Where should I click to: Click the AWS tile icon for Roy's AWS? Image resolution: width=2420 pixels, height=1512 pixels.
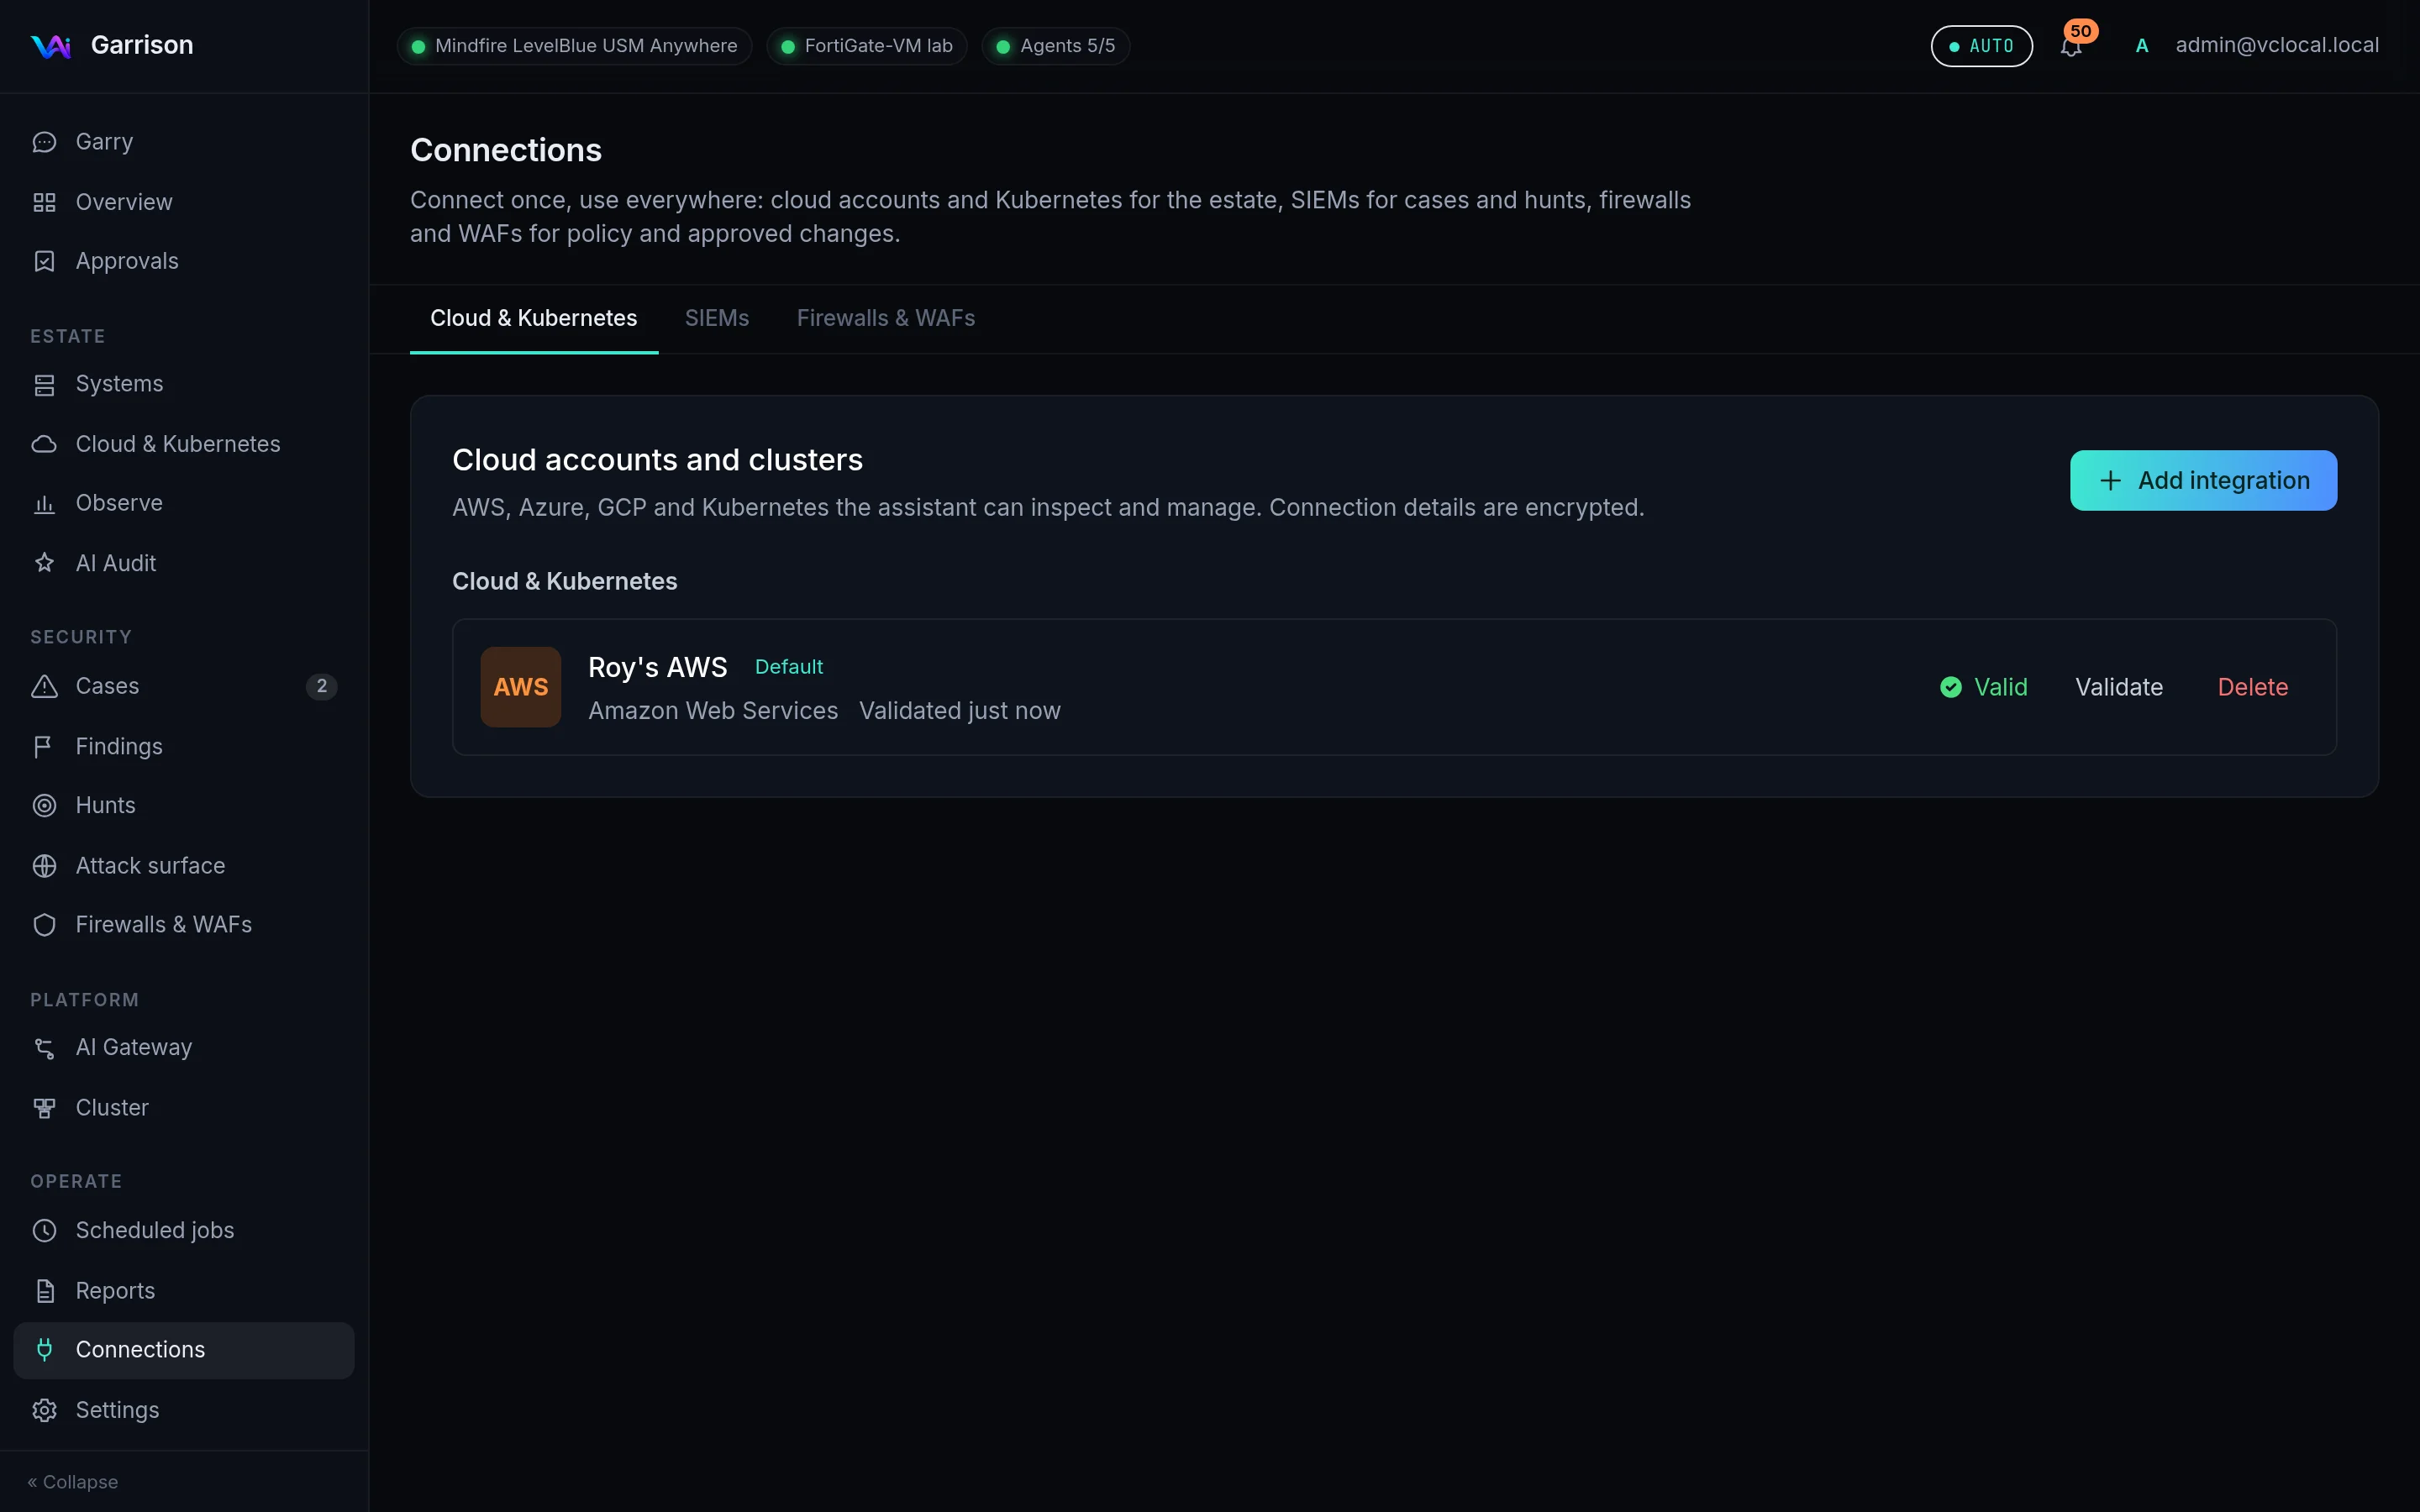click(520, 687)
